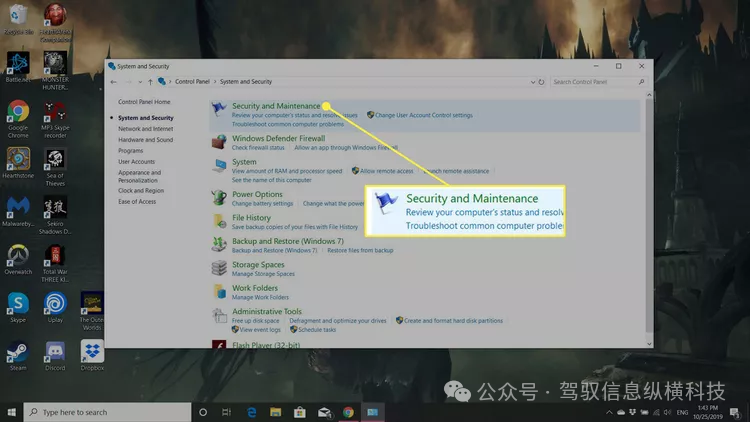The image size is (750, 422).
Task: Click the Storage Spaces drives icon
Action: 219,268
